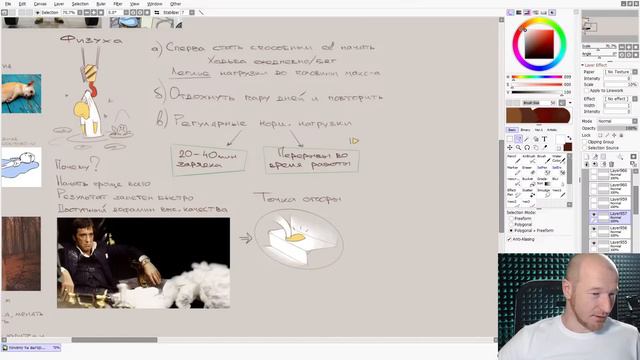Toggle the Anti-Aliasing checkbox
Image resolution: width=640 pixels, height=360 pixels.
tap(509, 239)
